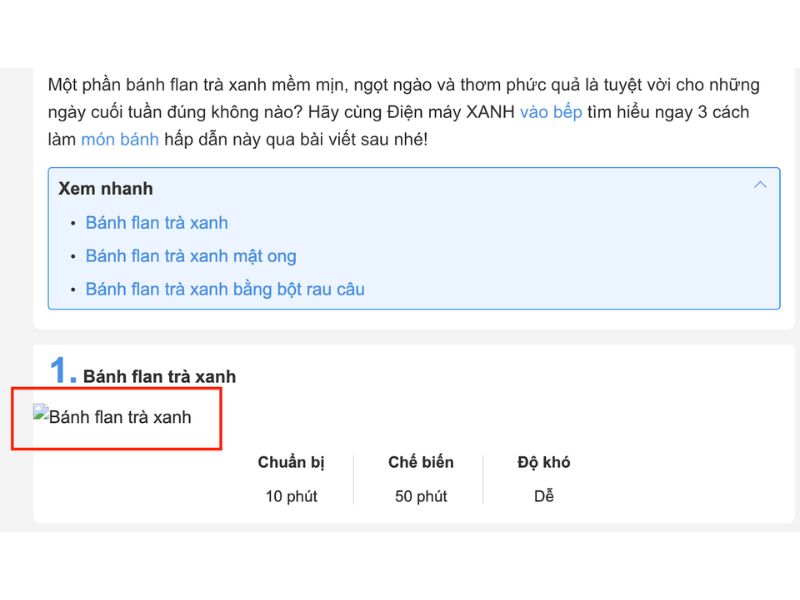This screenshot has width=800, height=600.
Task: Select the Xem nhanh panel title
Action: (x=105, y=188)
